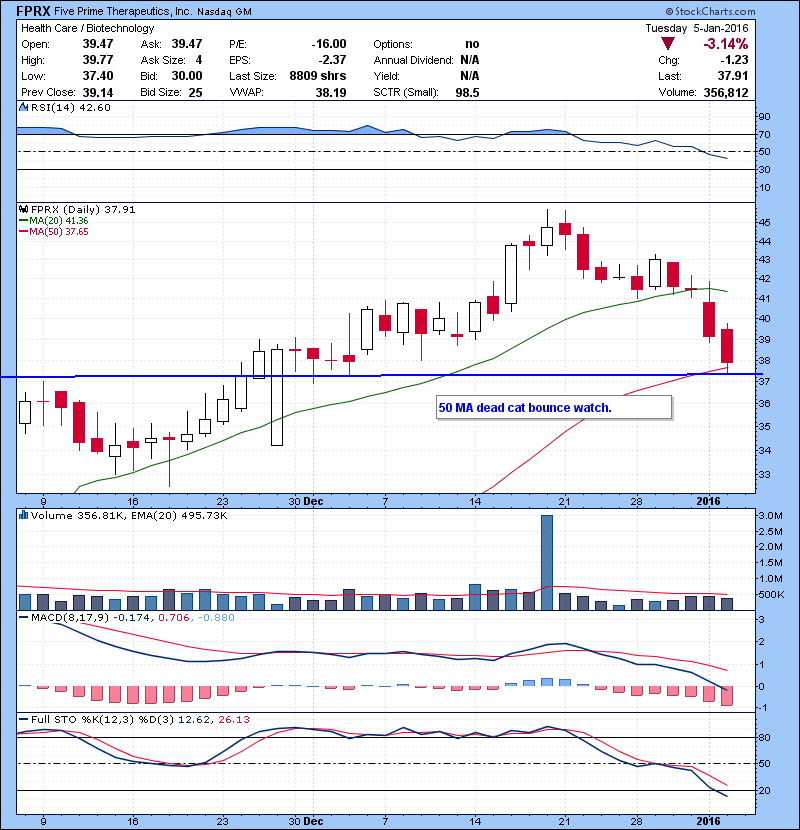Click the High price value 39.77

click(x=98, y=60)
